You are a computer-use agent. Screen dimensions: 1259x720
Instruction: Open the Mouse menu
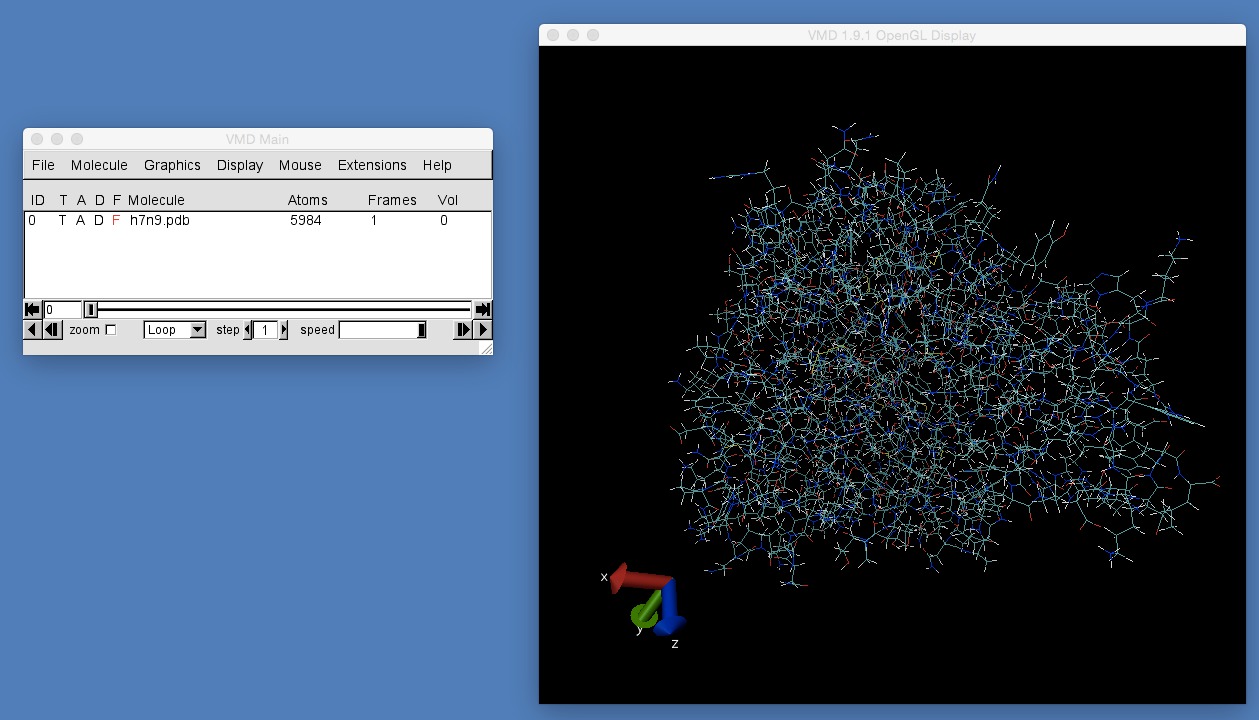coord(300,165)
